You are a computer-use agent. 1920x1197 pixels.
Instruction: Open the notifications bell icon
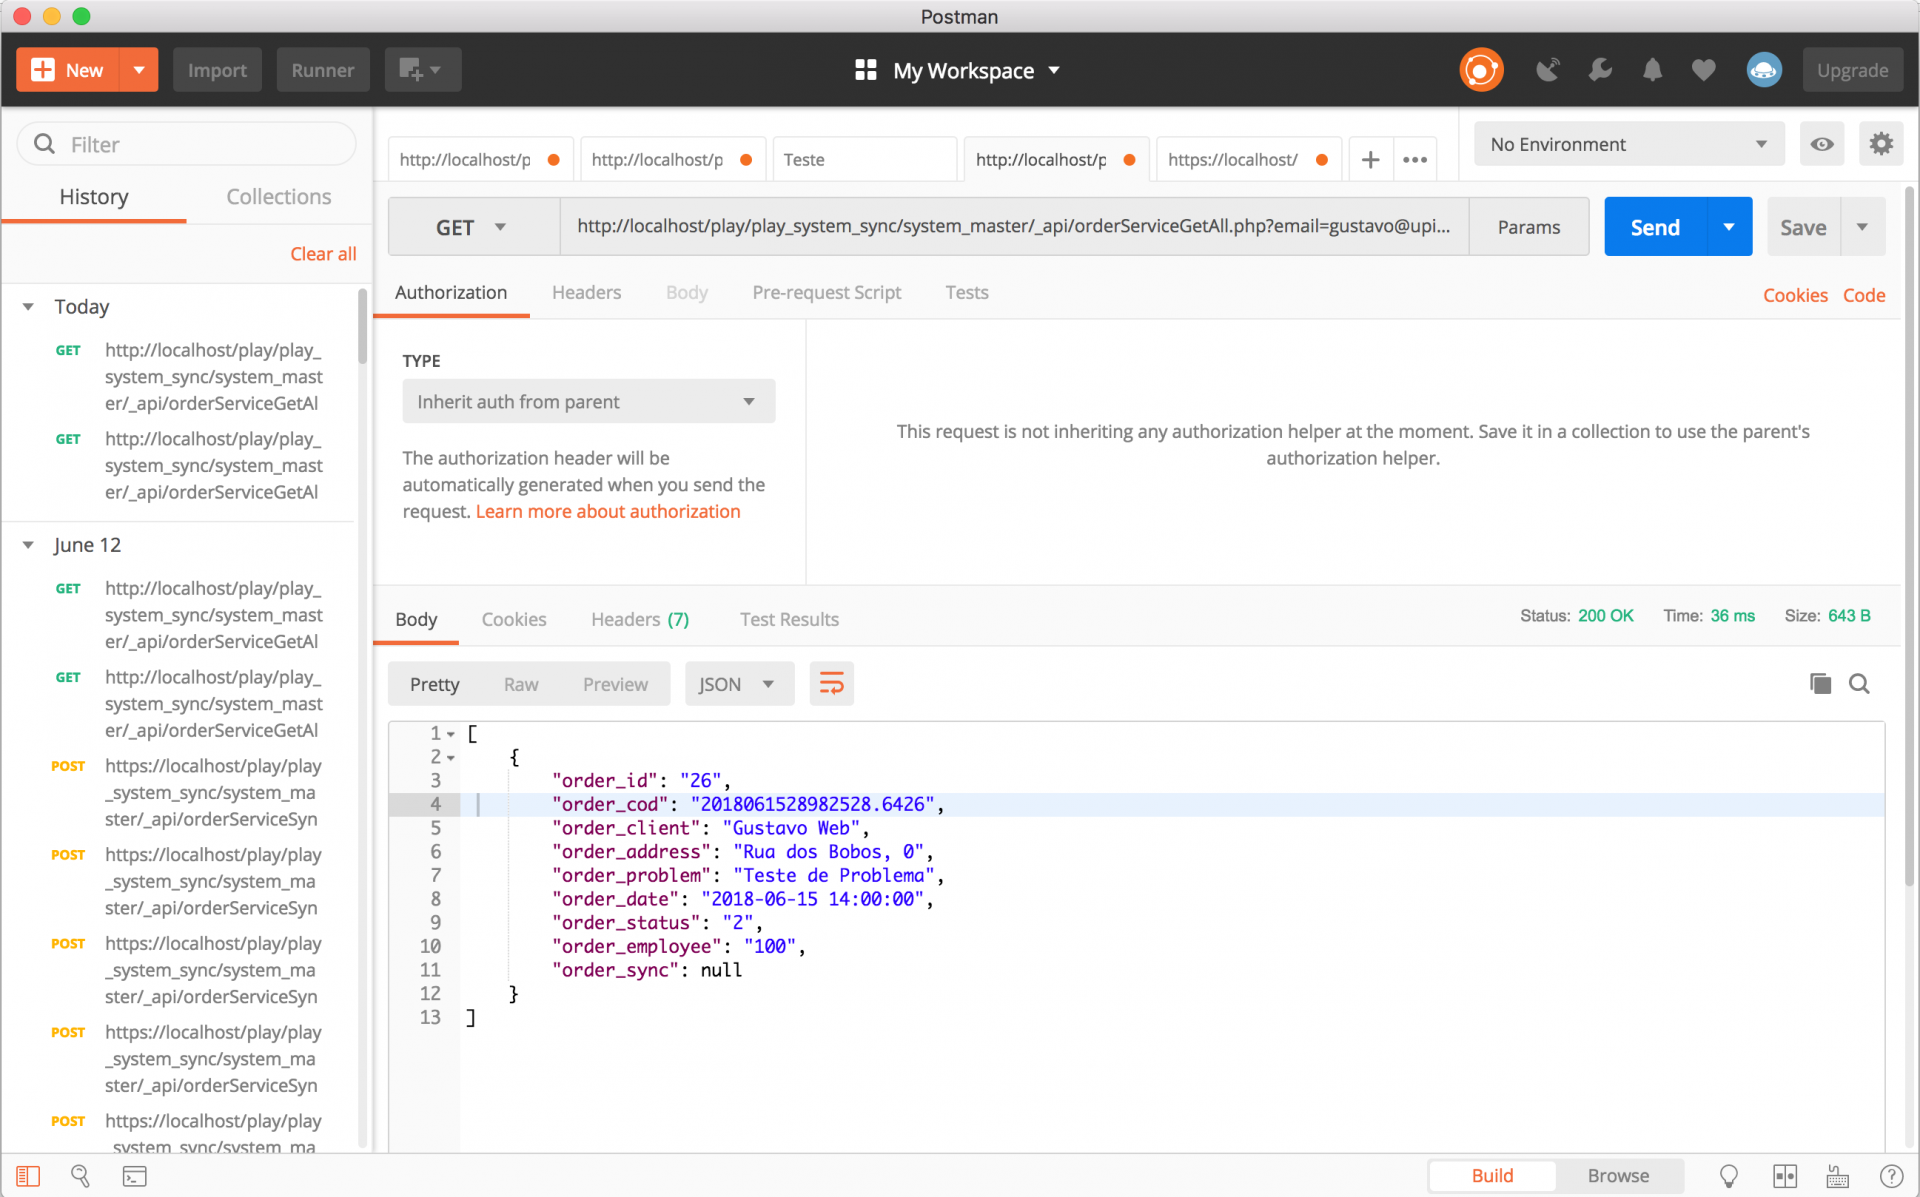pos(1652,70)
